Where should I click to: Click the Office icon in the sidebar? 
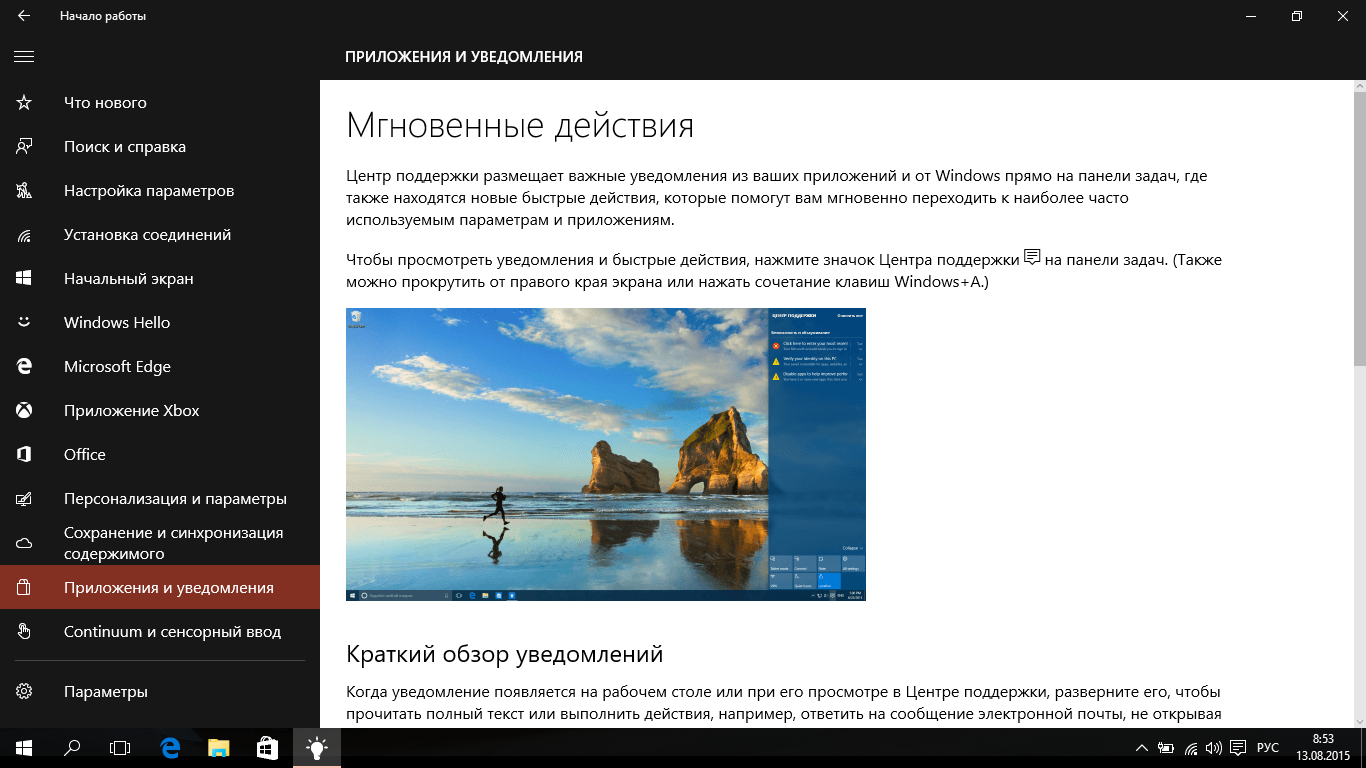24,455
